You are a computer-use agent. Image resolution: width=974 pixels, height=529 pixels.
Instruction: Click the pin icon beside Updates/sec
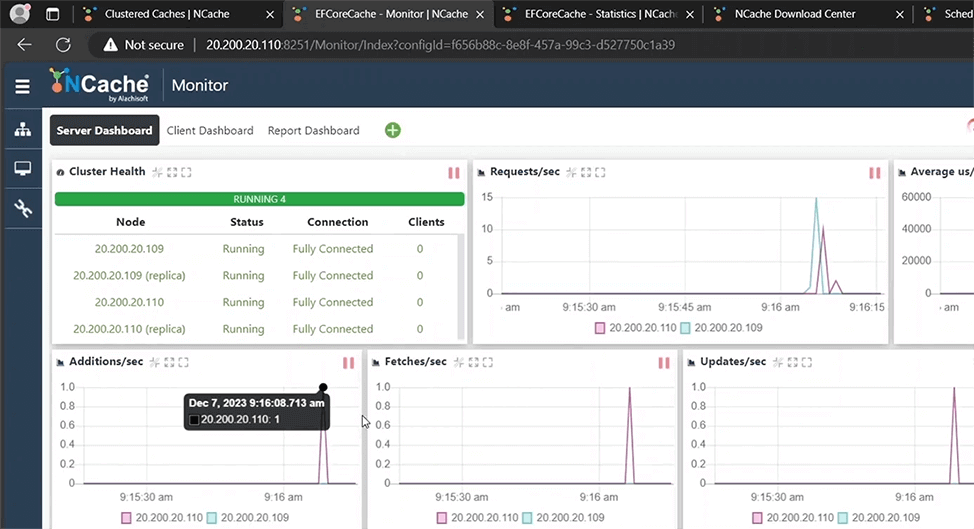(x=778, y=362)
